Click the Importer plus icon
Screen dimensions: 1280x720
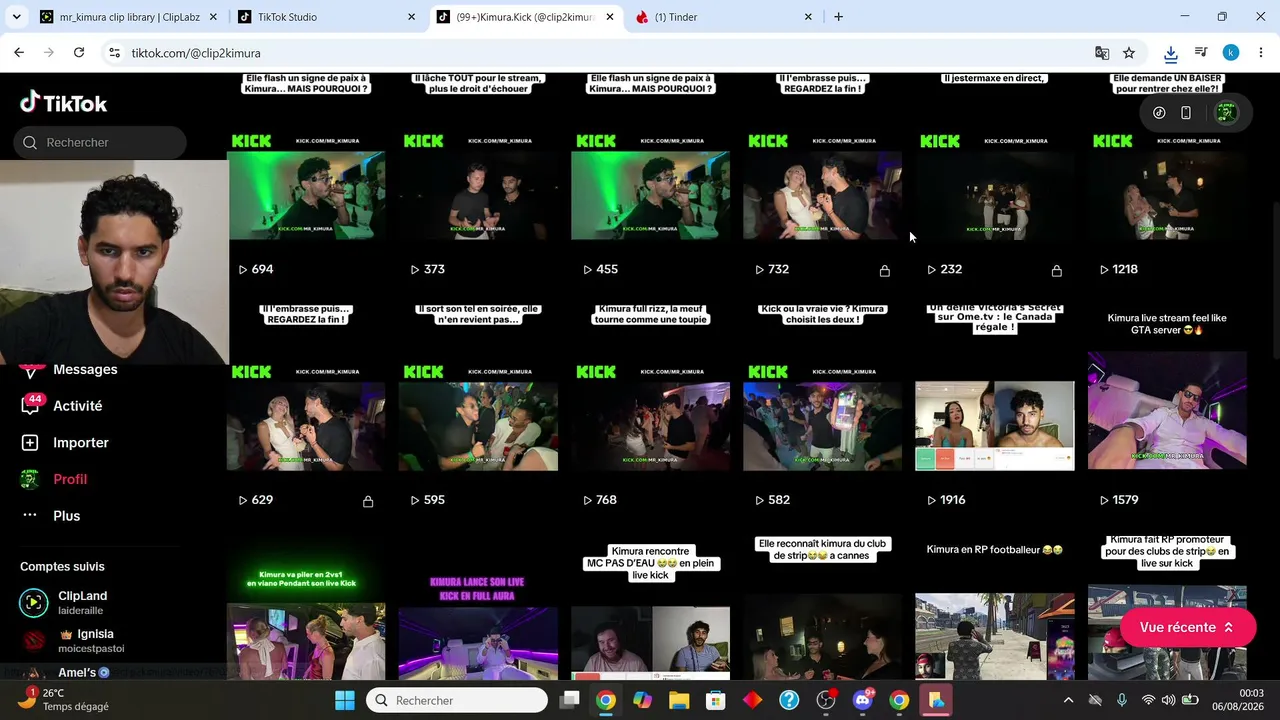pos(30,442)
